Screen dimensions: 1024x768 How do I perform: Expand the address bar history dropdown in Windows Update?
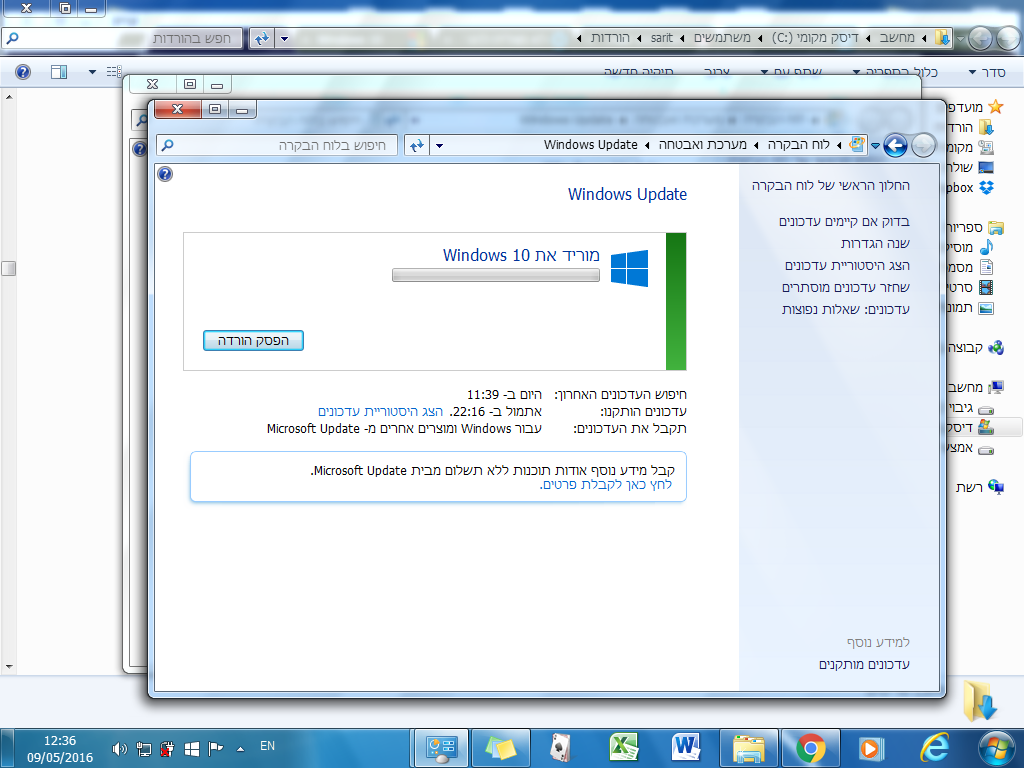pyautogui.click(x=440, y=146)
